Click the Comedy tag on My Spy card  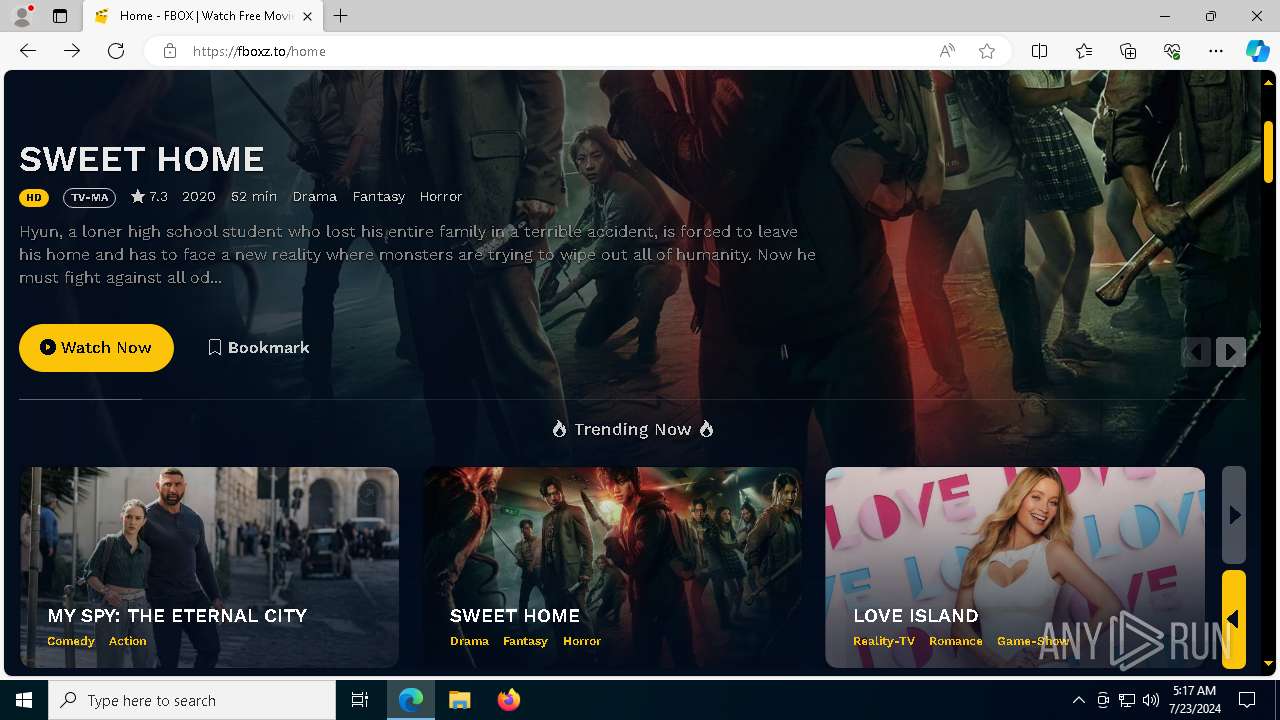coord(71,641)
